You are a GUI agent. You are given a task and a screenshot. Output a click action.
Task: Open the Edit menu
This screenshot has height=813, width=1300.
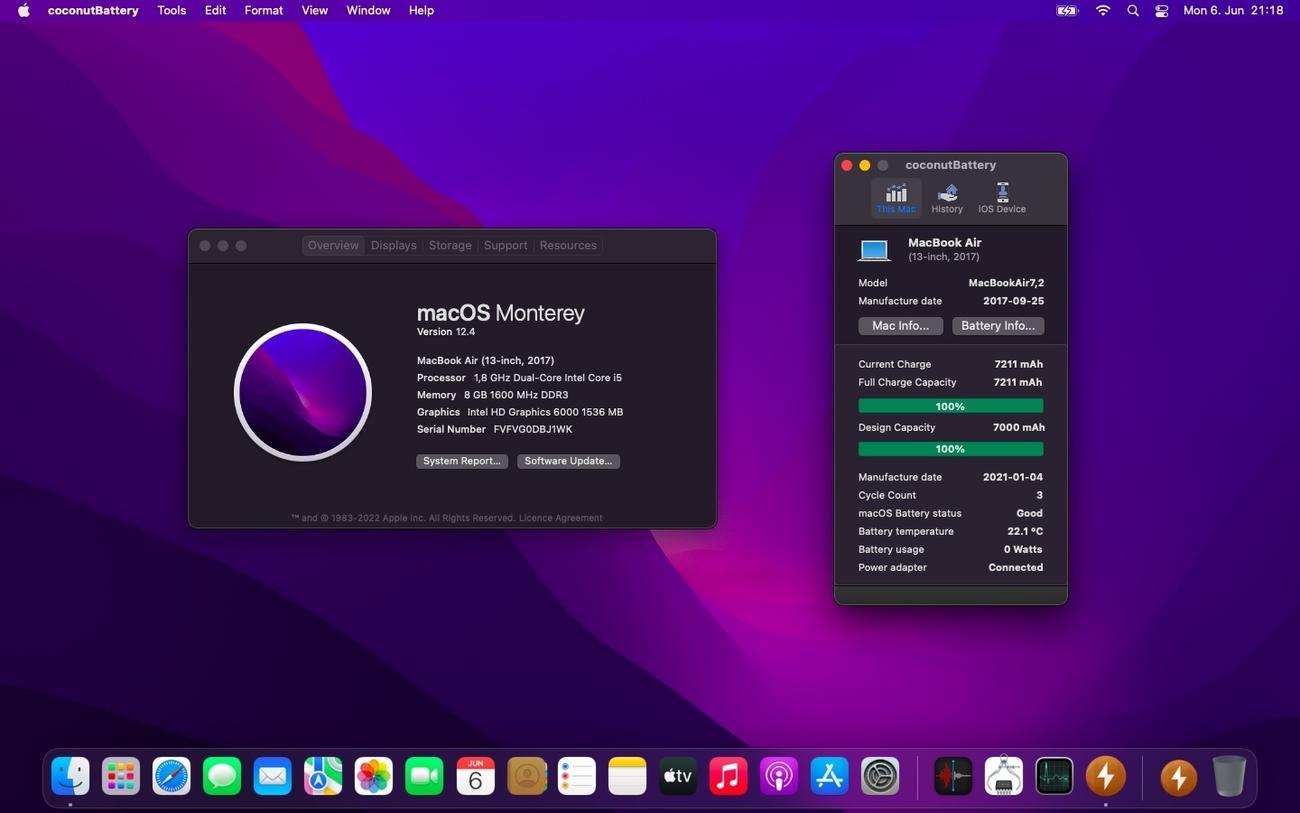[x=215, y=10]
